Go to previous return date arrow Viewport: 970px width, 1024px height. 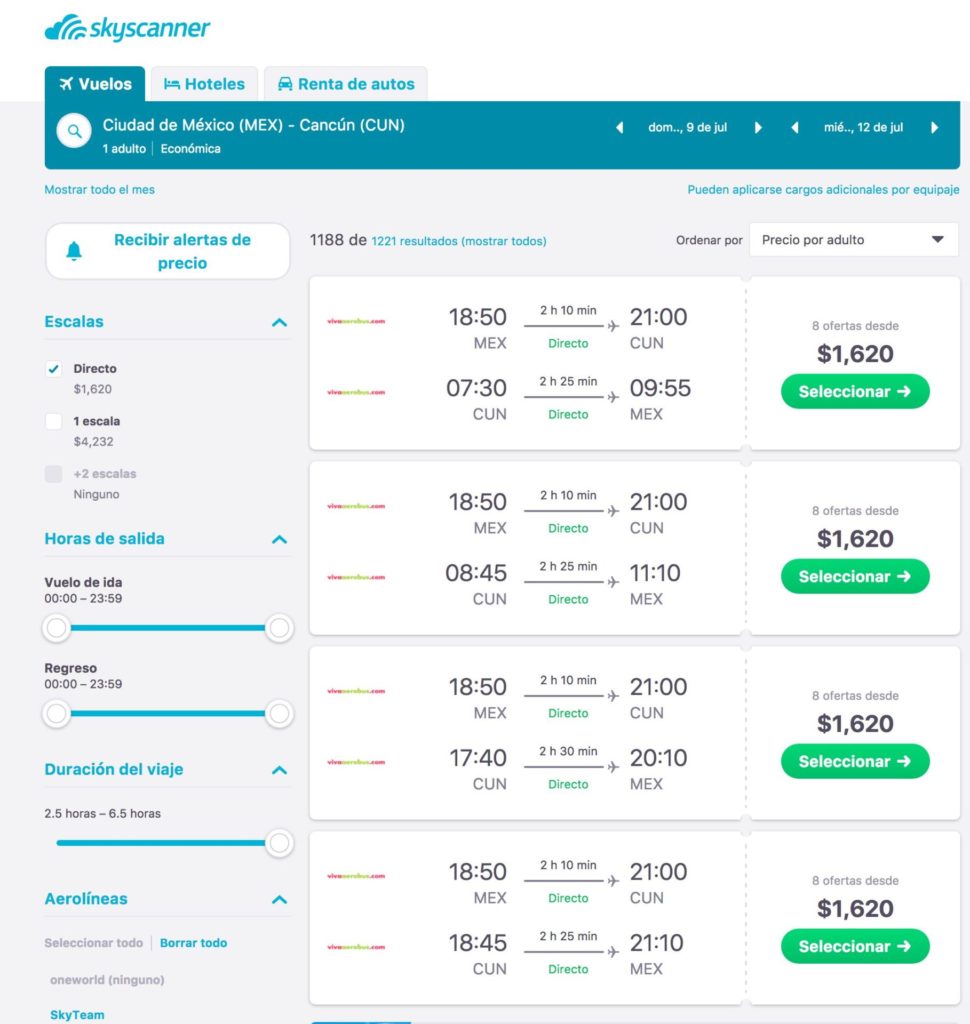point(795,128)
